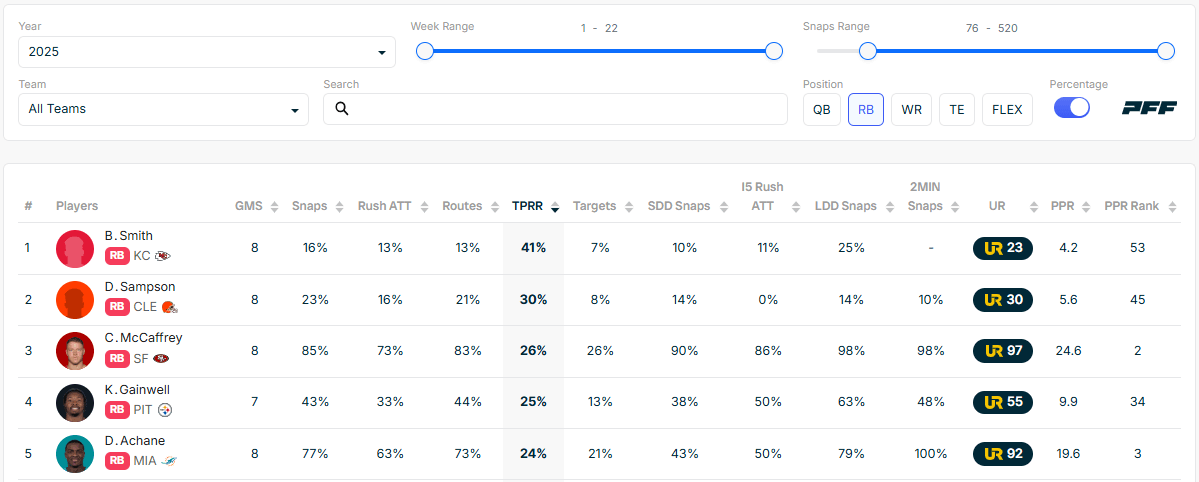
Task: Open the Team dropdown
Action: tap(163, 109)
